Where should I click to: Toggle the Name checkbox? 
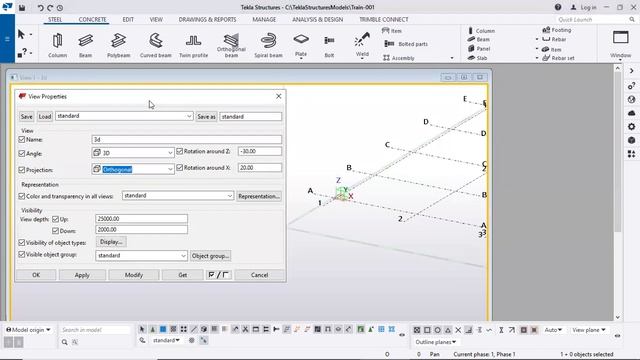click(22, 140)
